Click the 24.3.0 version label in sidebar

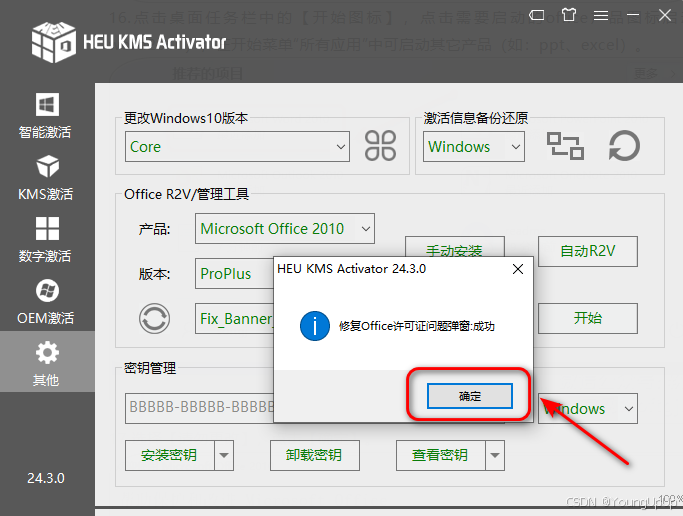[x=46, y=478]
